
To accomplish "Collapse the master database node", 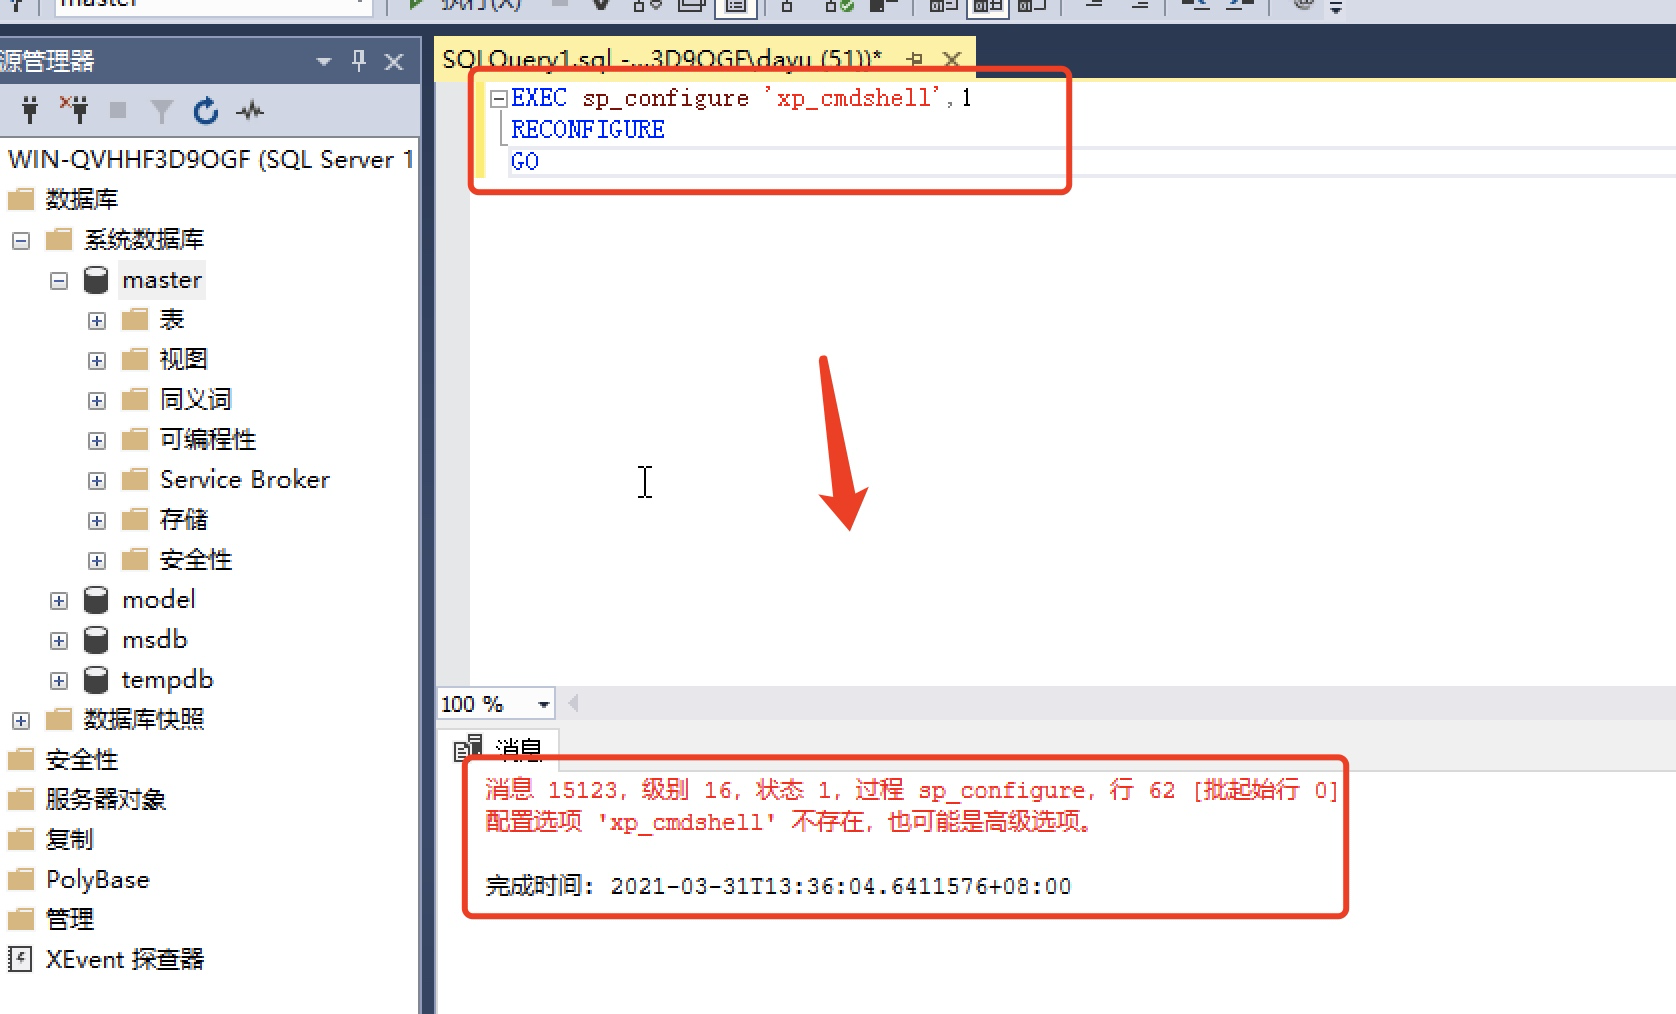I will 59,281.
